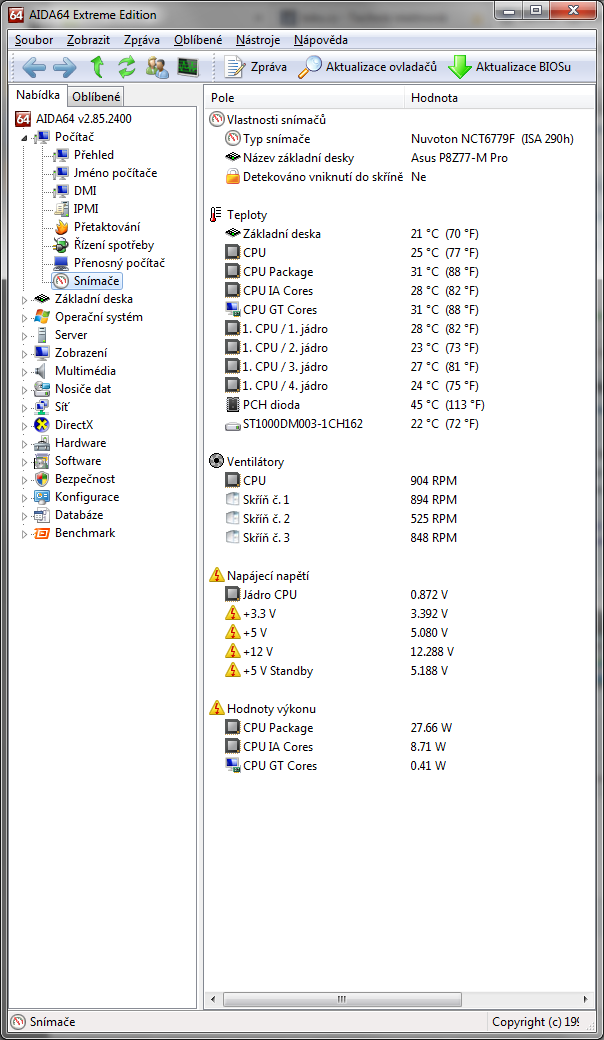Image resolution: width=604 pixels, height=1040 pixels.
Task: Expand the Server tree node
Action: 25,336
